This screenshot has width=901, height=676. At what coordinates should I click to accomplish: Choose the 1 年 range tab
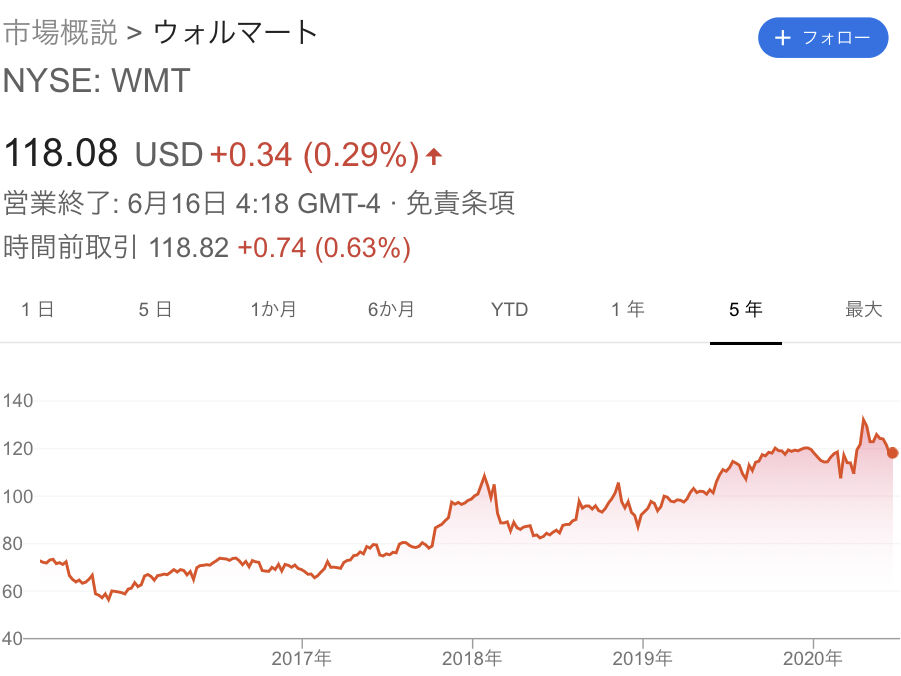click(627, 309)
